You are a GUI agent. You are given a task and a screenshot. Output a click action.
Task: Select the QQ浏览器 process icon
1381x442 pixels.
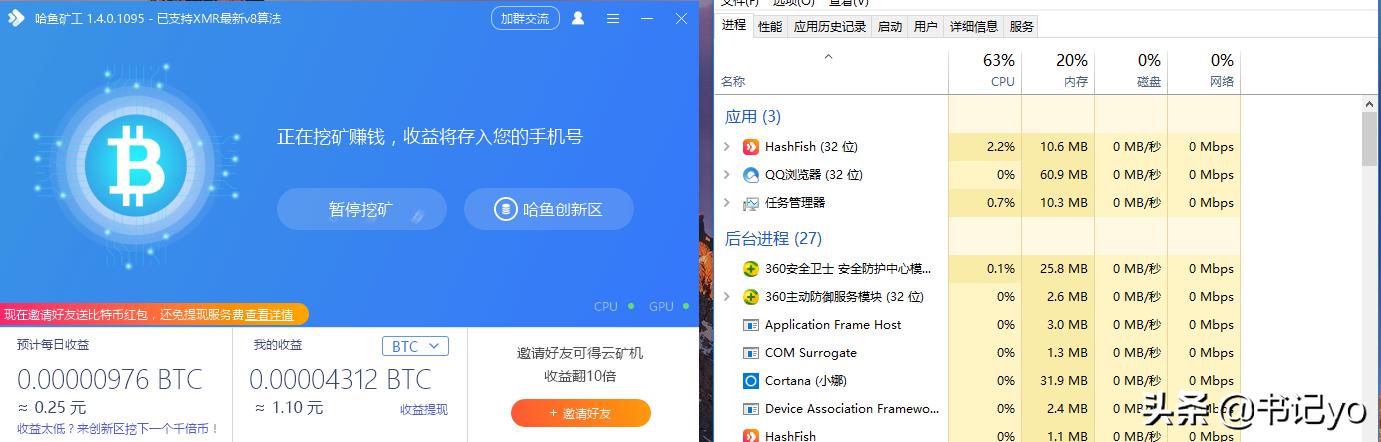[x=751, y=175]
